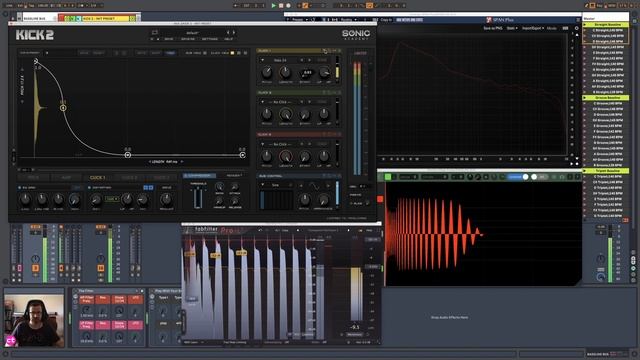Decrease LENGTH with the left arrow
This screenshot has width=640, height=360.
click(150, 162)
